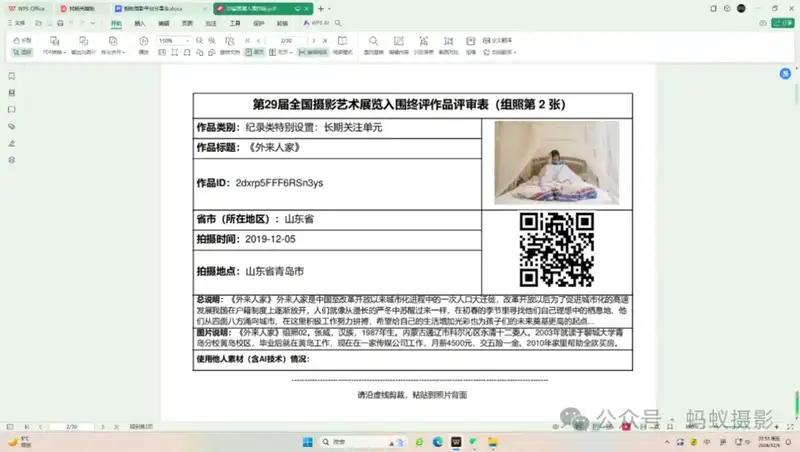
Task: Jump to the first page in toolbar
Action: click(247, 40)
